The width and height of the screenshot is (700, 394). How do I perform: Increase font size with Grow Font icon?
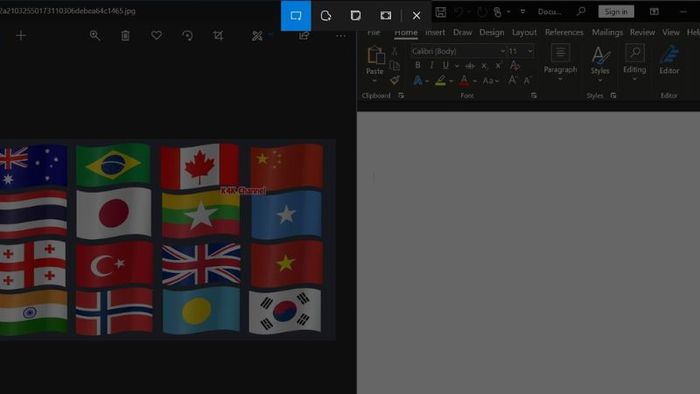pyautogui.click(x=512, y=80)
